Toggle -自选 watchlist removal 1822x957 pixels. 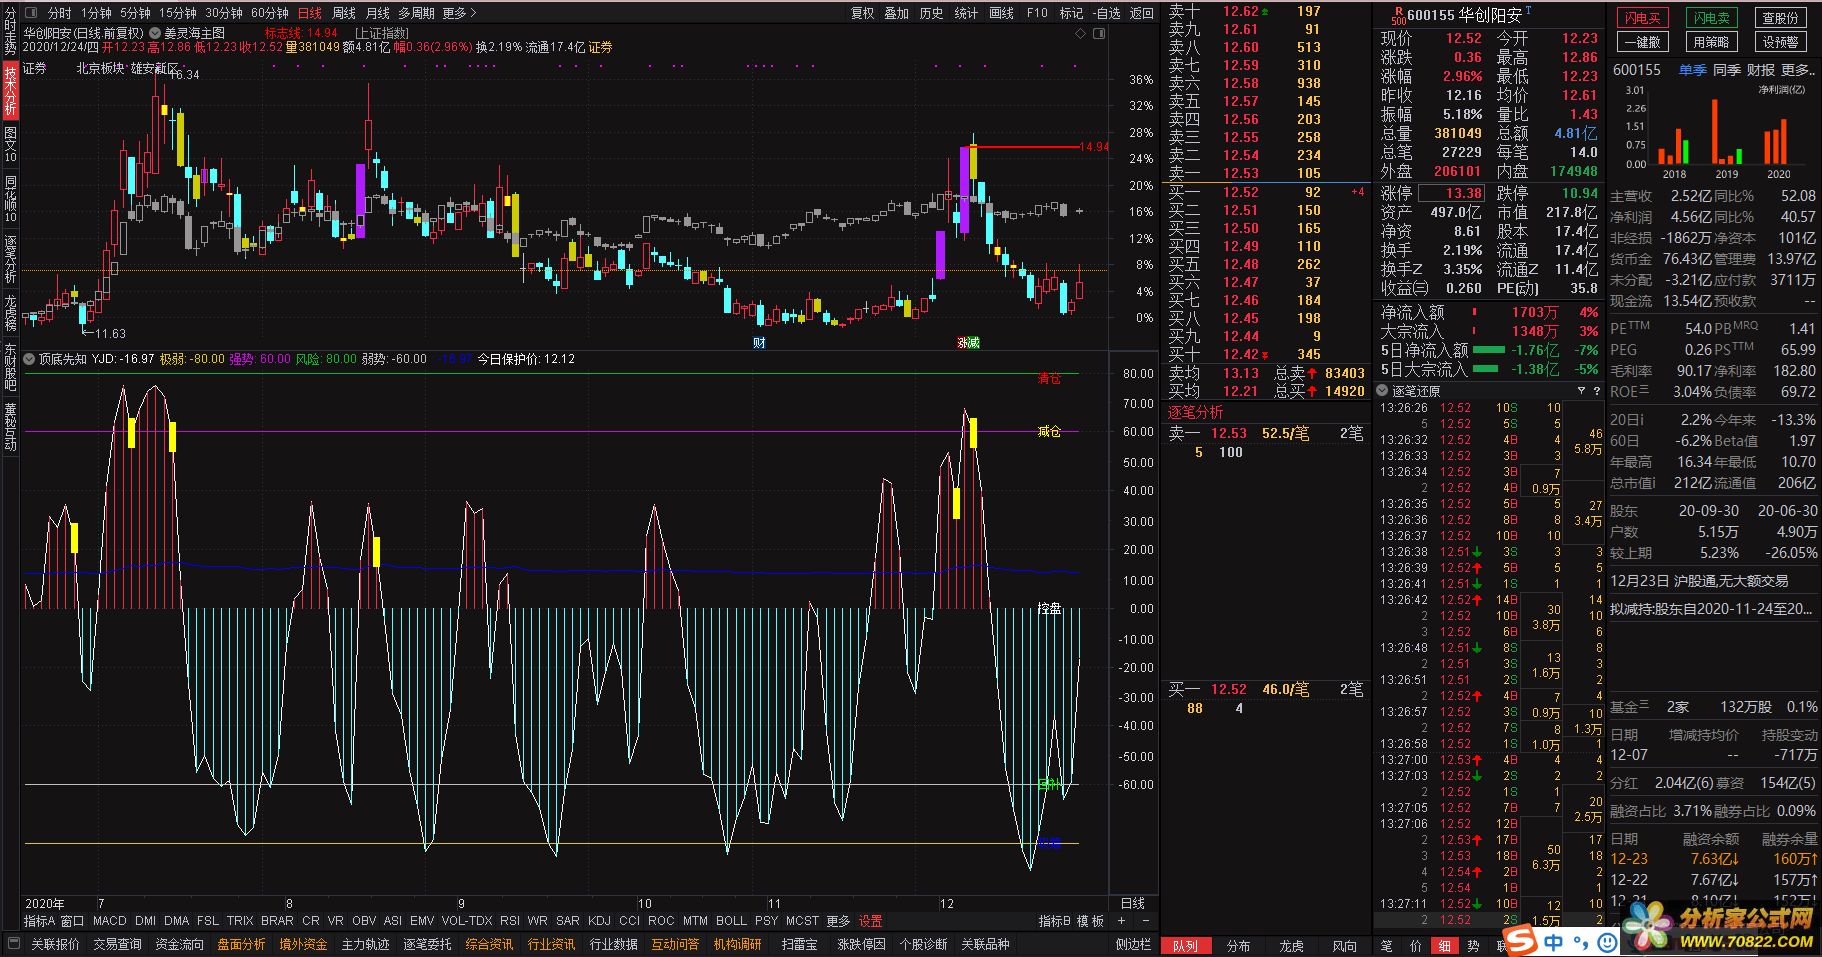[1107, 13]
